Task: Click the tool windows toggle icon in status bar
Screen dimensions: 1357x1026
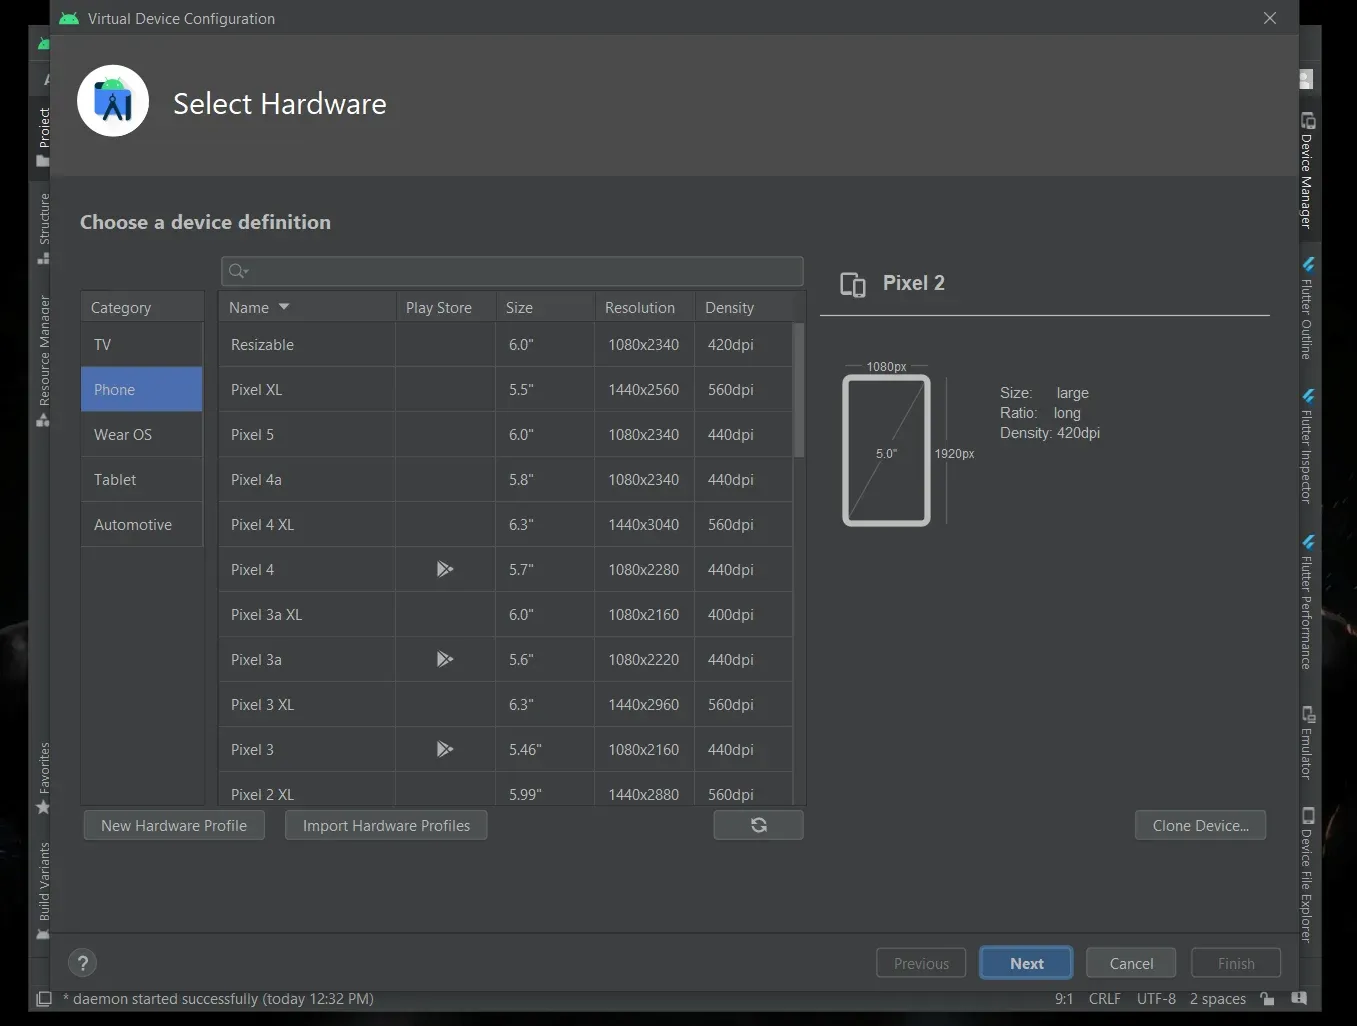Action: pyautogui.click(x=44, y=999)
